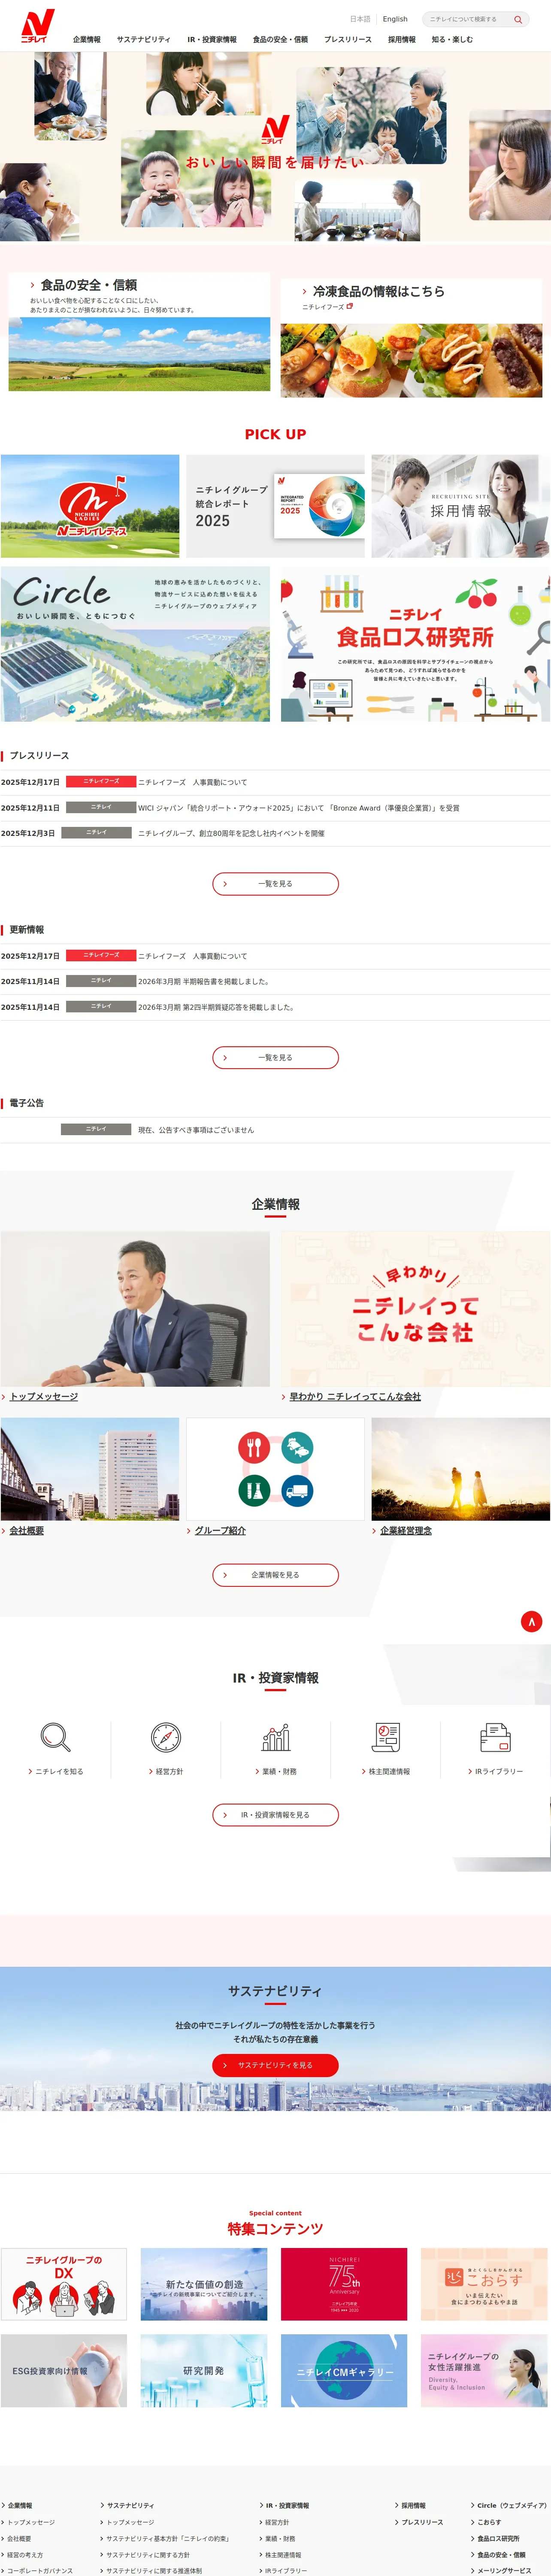
Task: Click footer link こおらす
Action: coord(489,2522)
